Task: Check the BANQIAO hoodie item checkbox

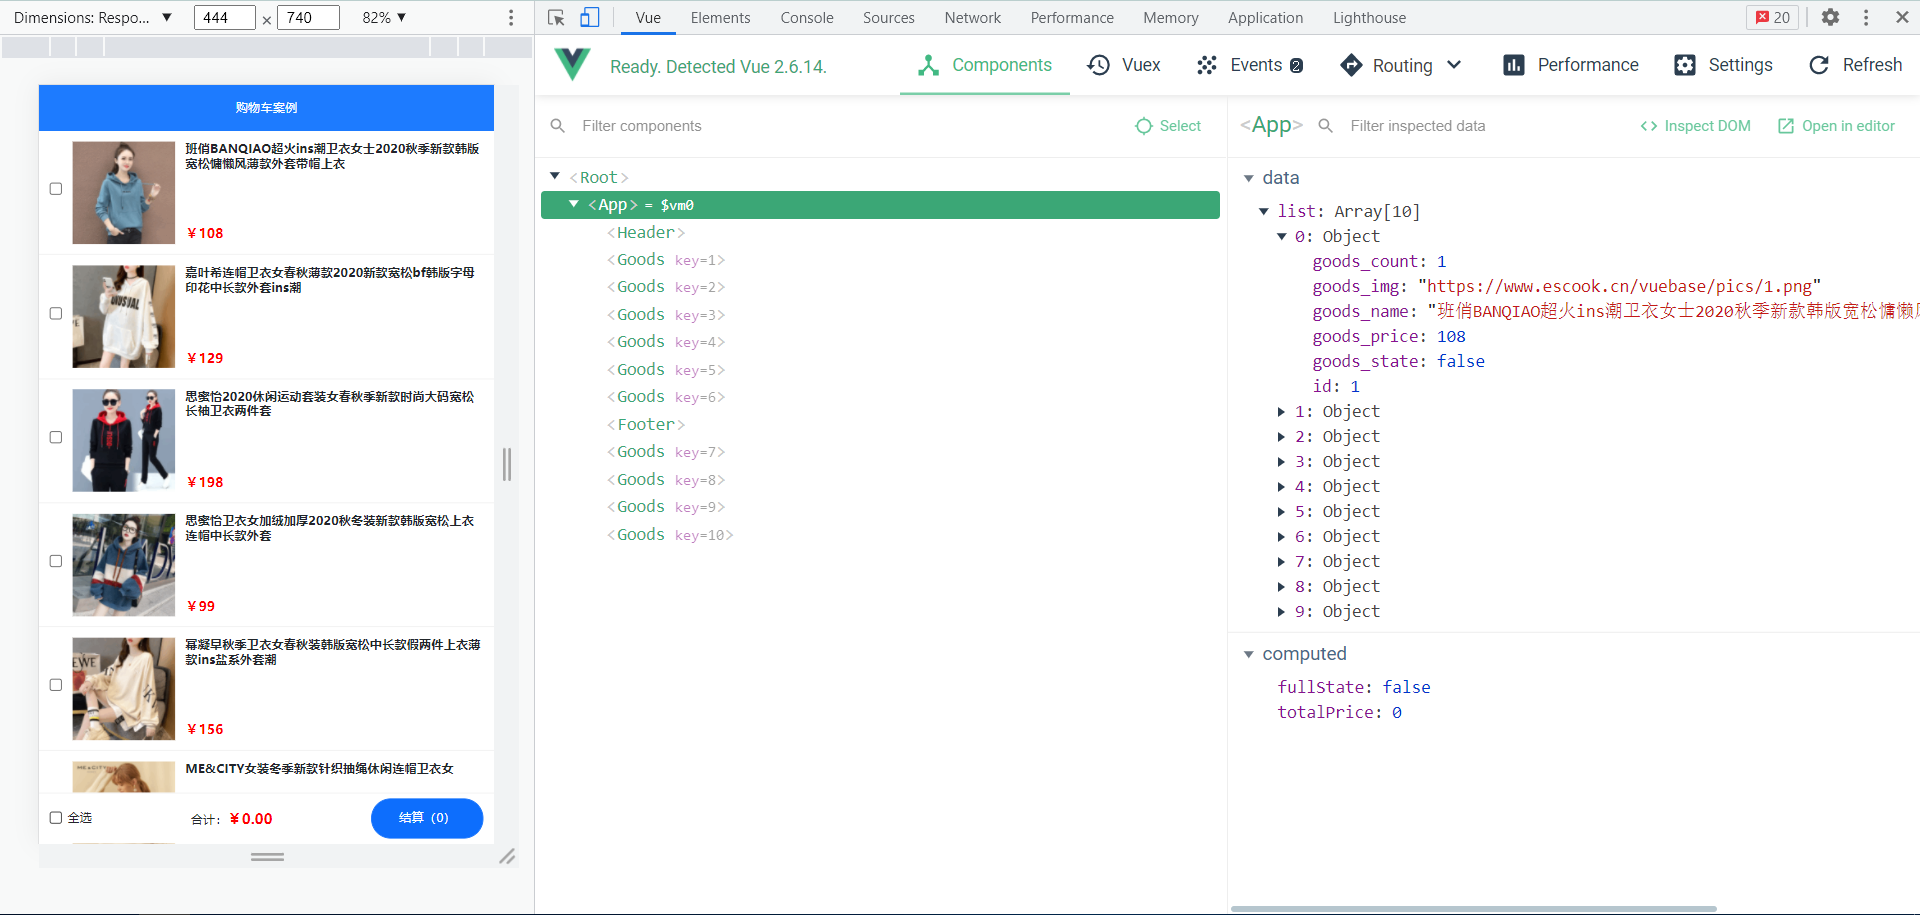Action: pos(56,189)
